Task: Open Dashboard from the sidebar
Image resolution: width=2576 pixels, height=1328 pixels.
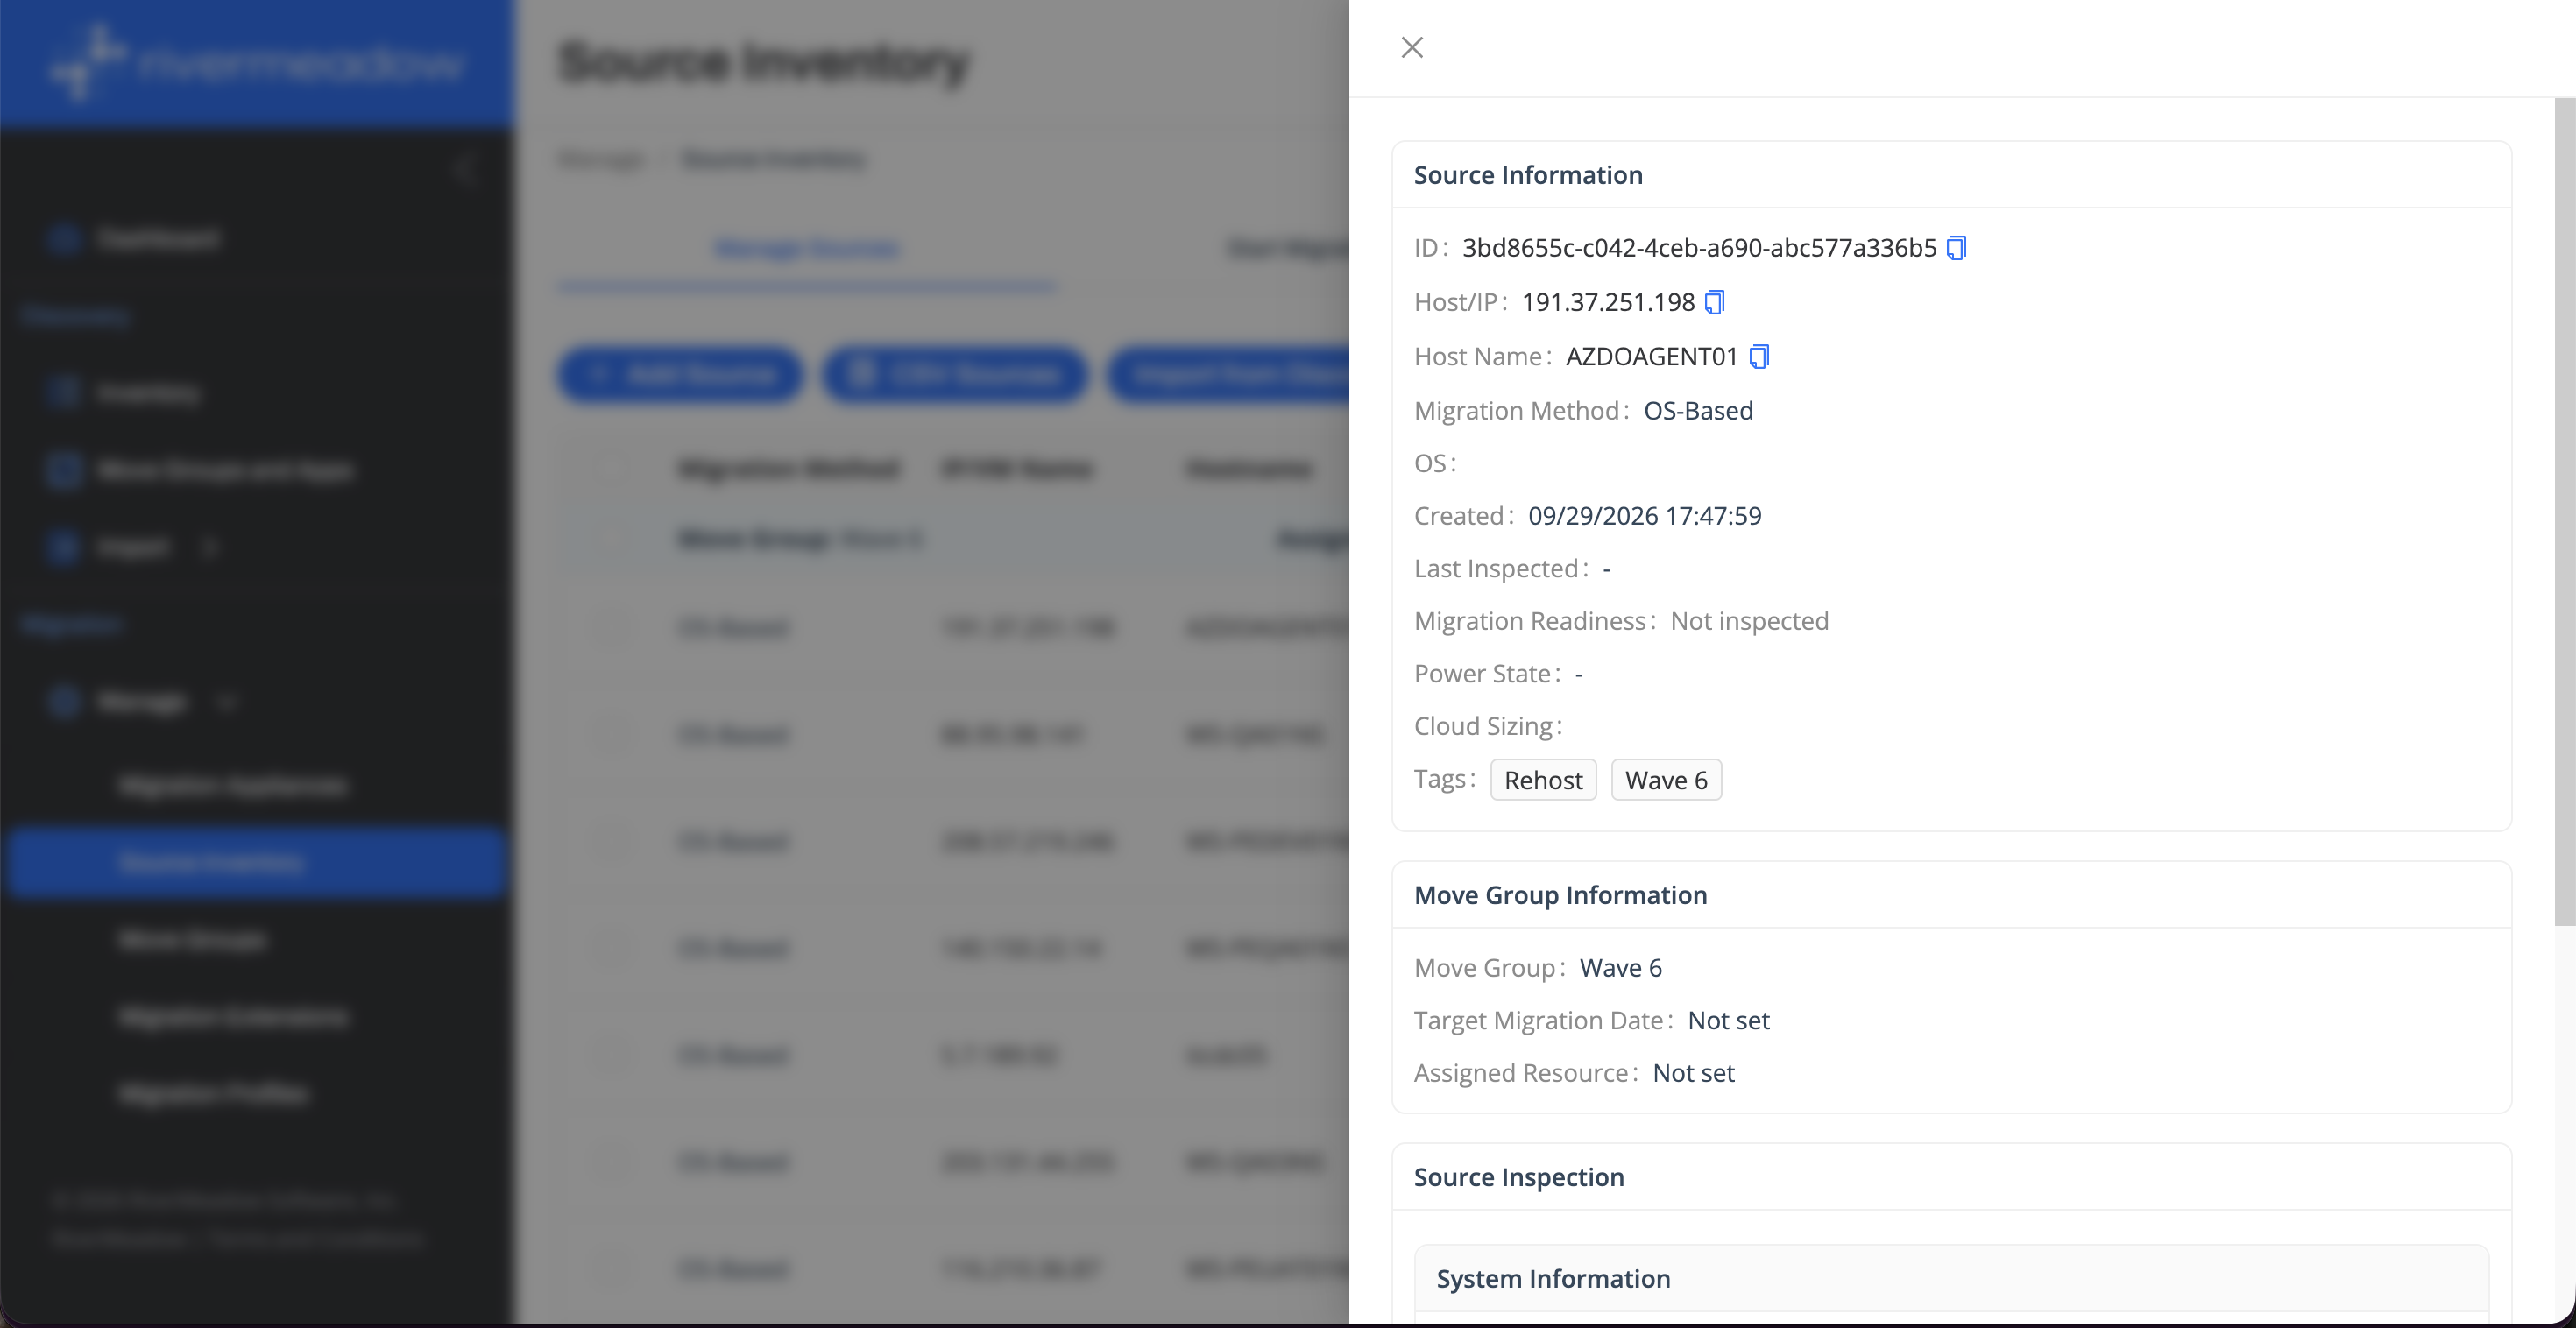Action: (x=158, y=238)
